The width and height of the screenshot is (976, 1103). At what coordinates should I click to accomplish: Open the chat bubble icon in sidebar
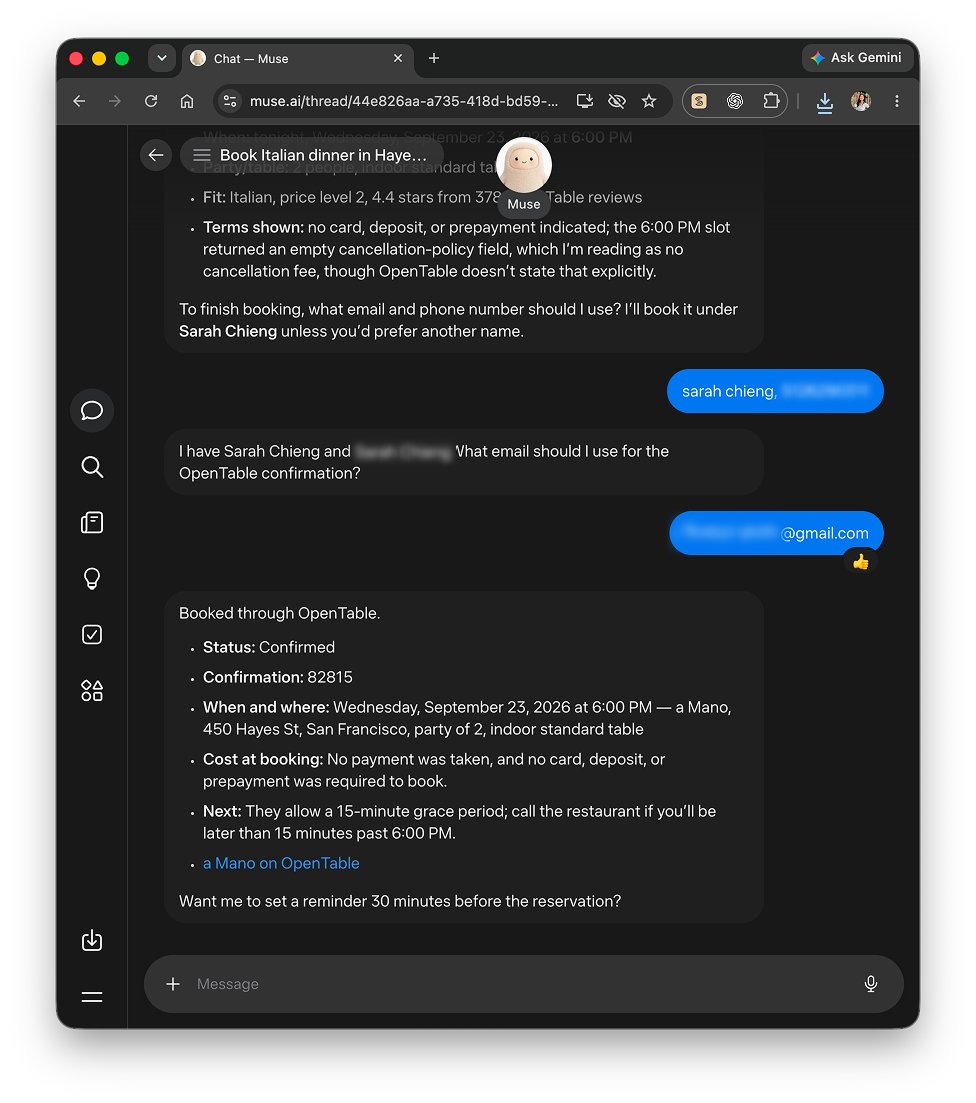click(92, 410)
